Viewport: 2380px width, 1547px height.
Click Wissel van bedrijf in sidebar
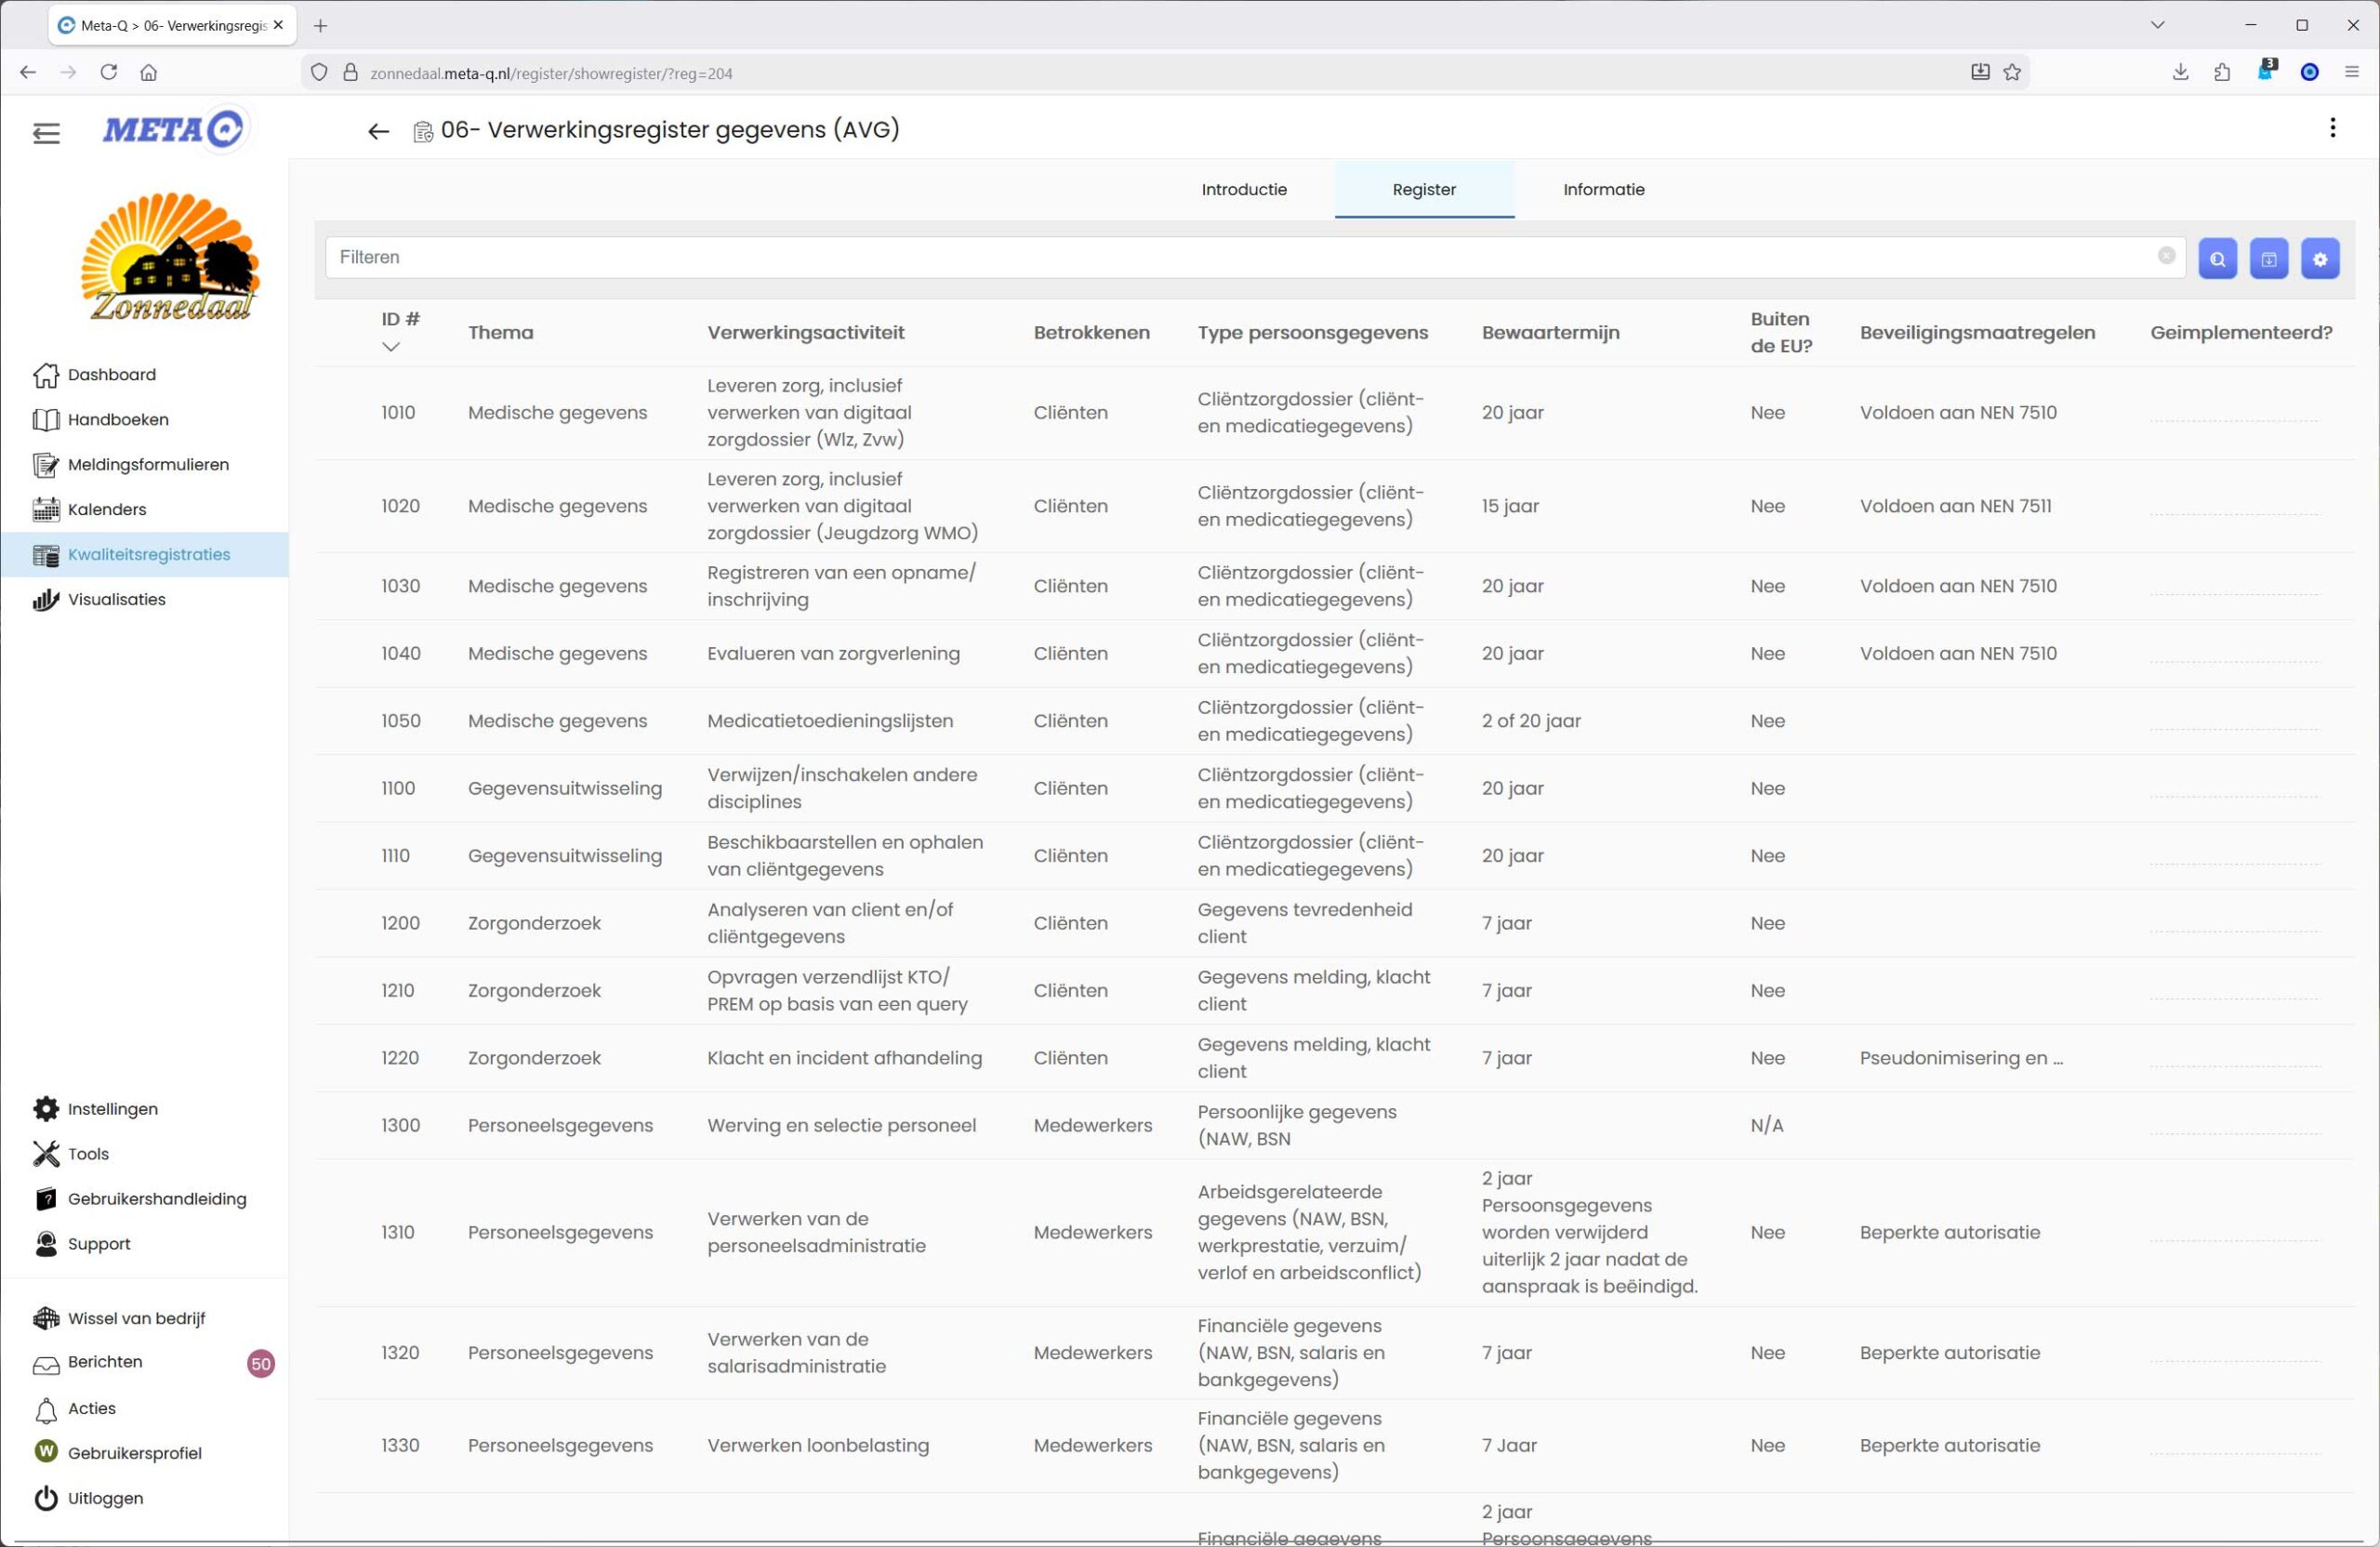pyautogui.click(x=136, y=1318)
